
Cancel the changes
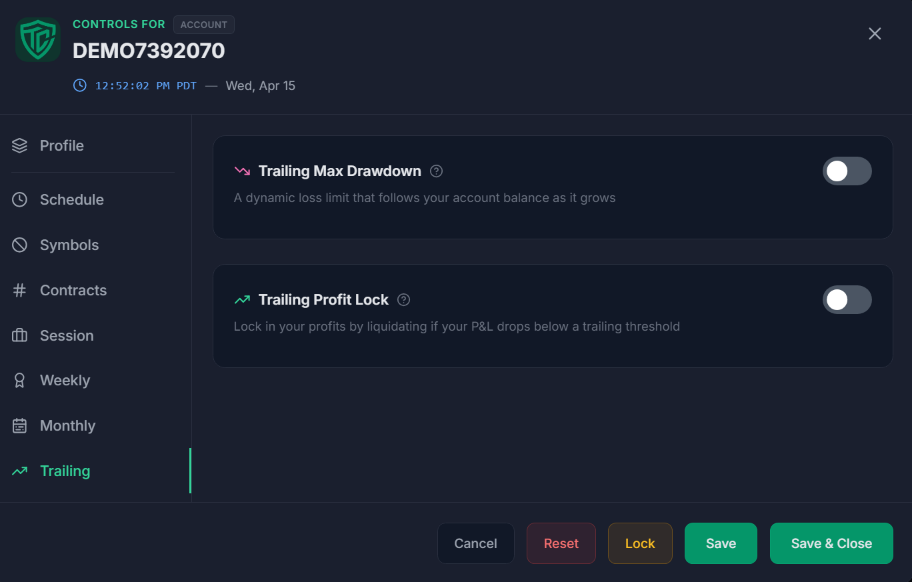pos(475,543)
